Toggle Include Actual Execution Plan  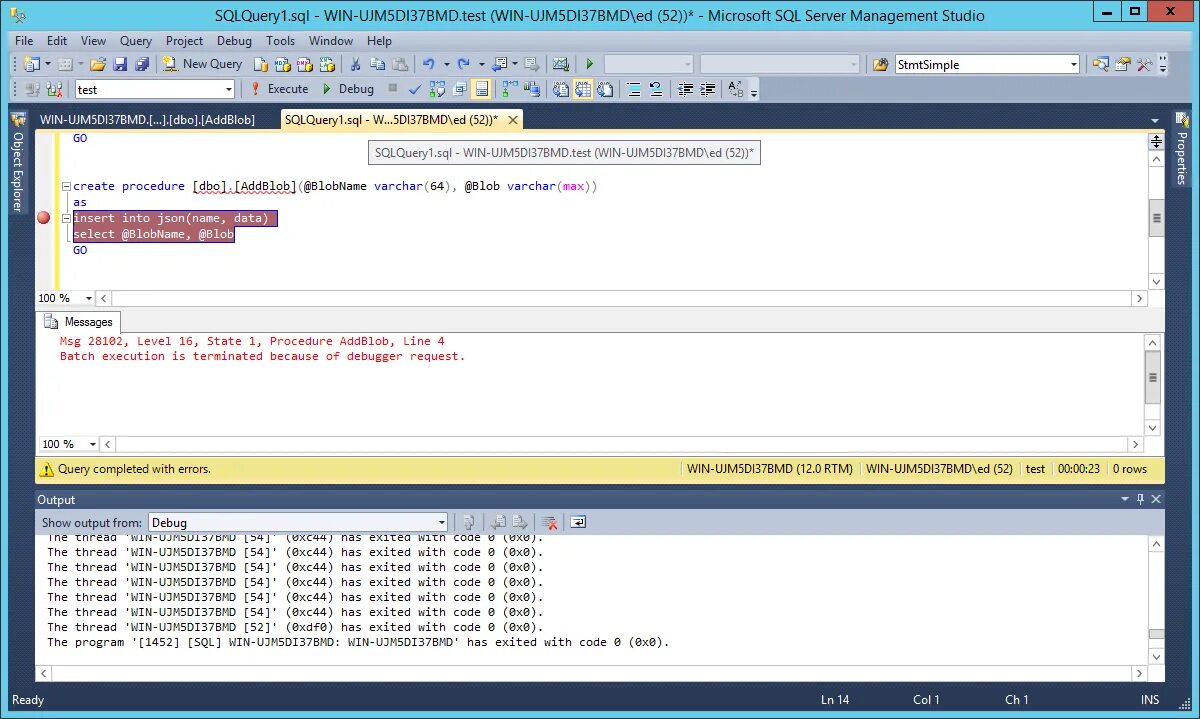[x=510, y=89]
